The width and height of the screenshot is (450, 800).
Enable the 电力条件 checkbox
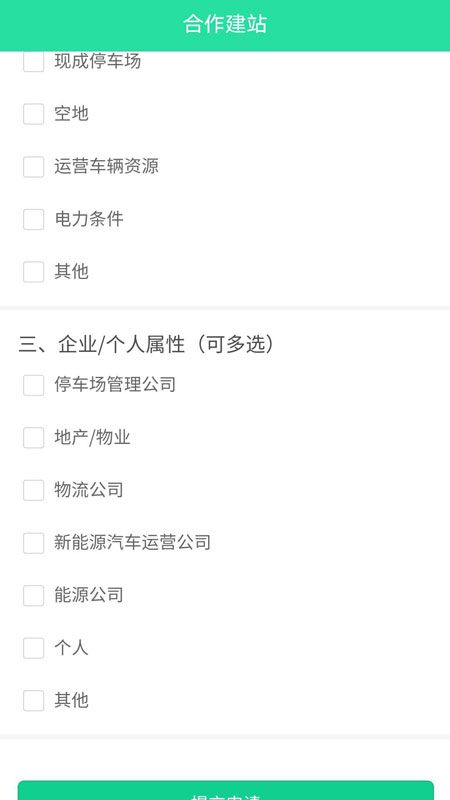coord(34,219)
